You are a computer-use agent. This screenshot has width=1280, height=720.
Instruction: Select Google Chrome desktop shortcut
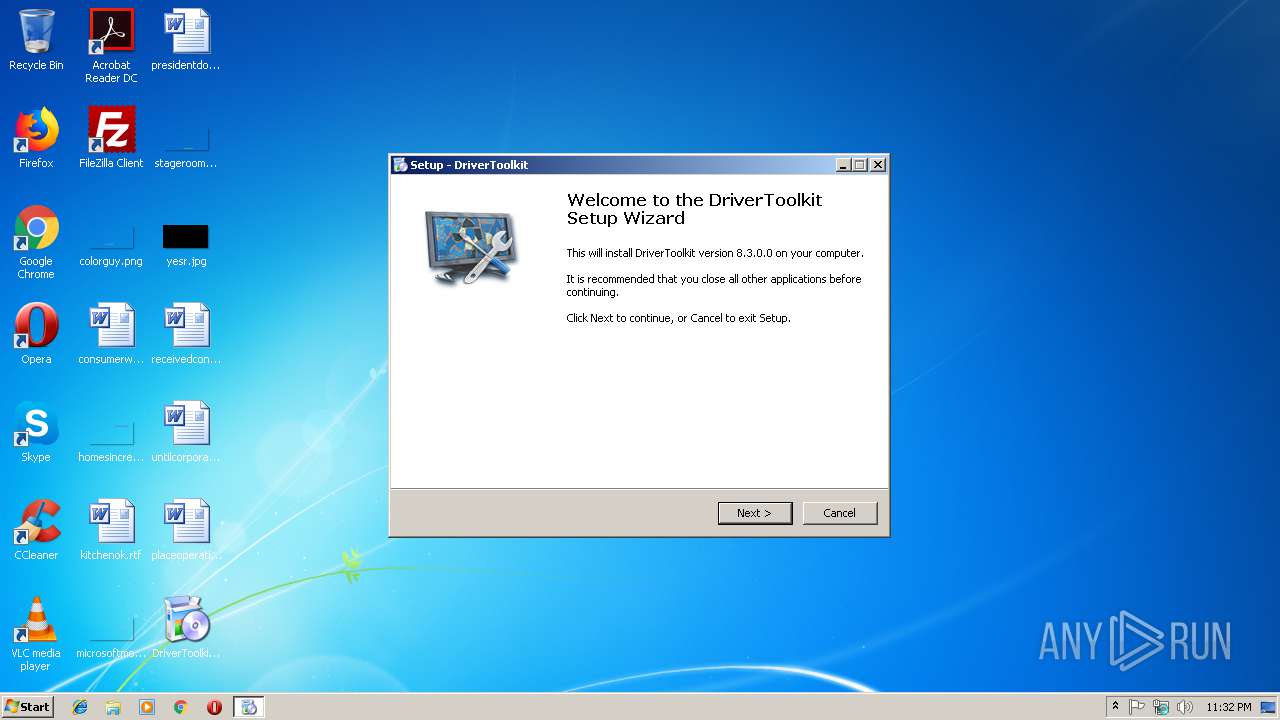(36, 242)
